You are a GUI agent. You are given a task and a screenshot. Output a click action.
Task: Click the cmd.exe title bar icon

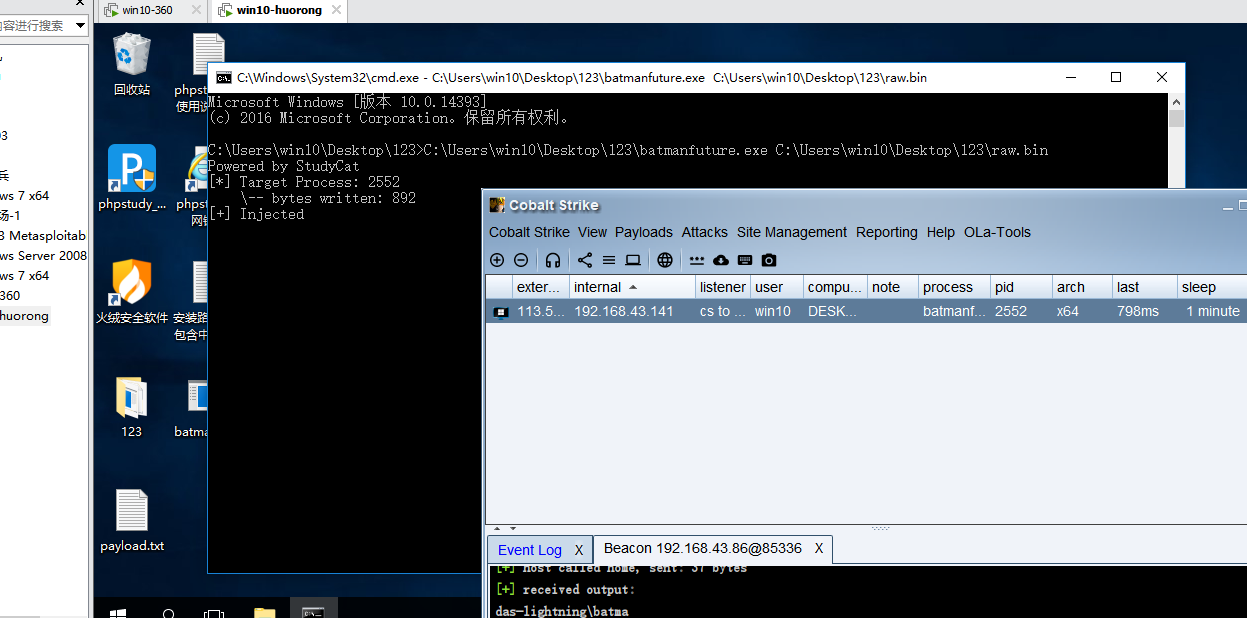[224, 77]
